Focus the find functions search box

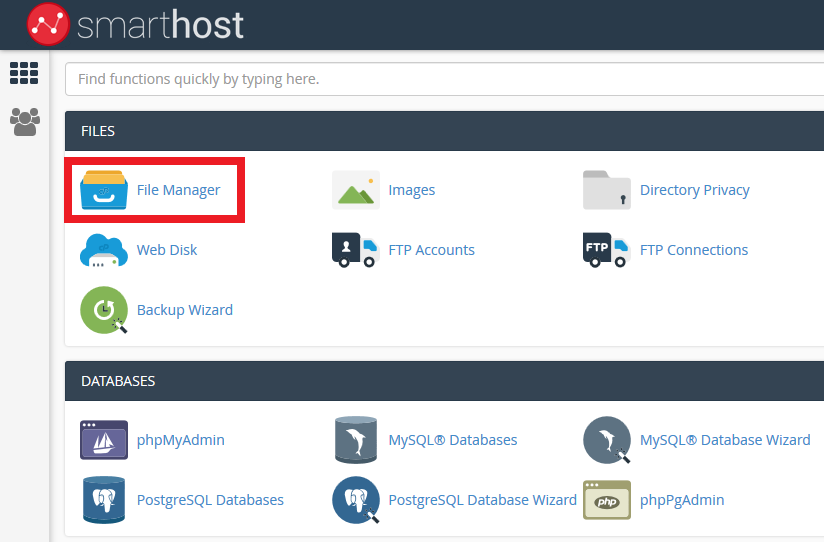click(445, 79)
